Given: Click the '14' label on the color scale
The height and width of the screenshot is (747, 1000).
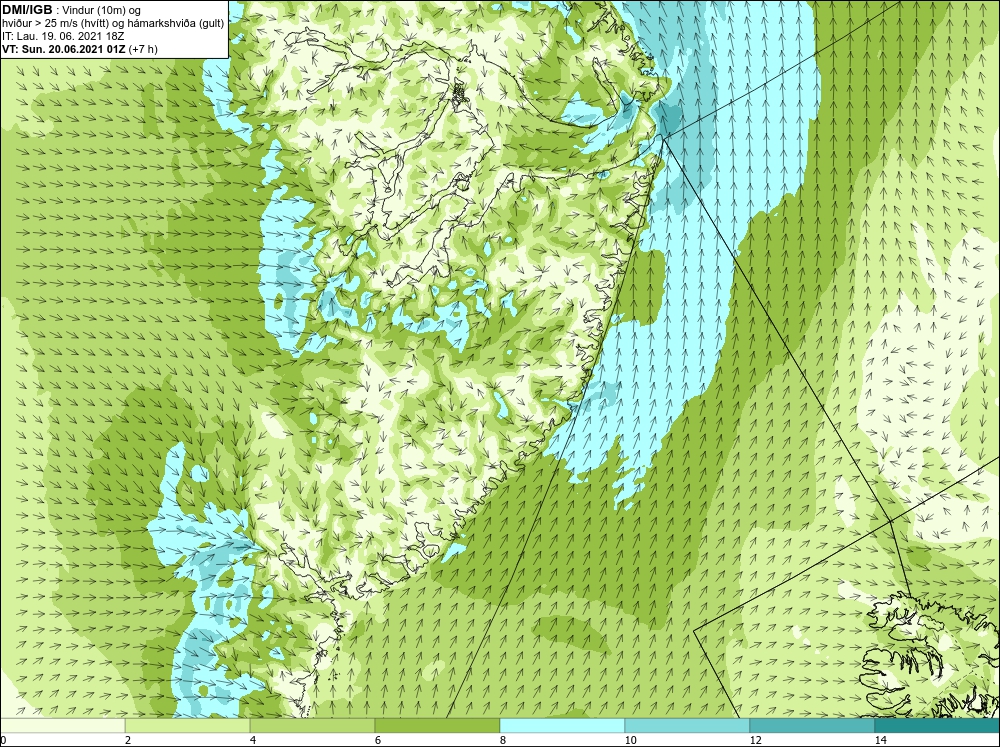Looking at the screenshot, I should 880,740.
